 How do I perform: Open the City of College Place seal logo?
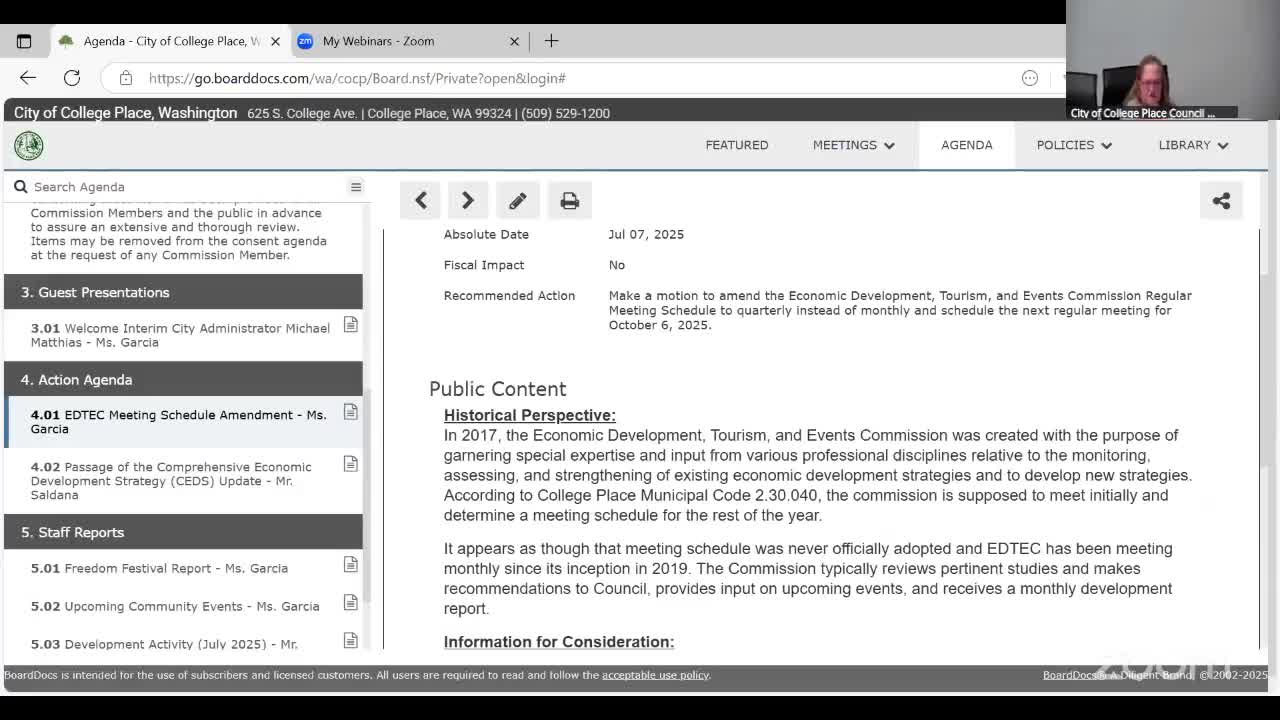[28, 145]
